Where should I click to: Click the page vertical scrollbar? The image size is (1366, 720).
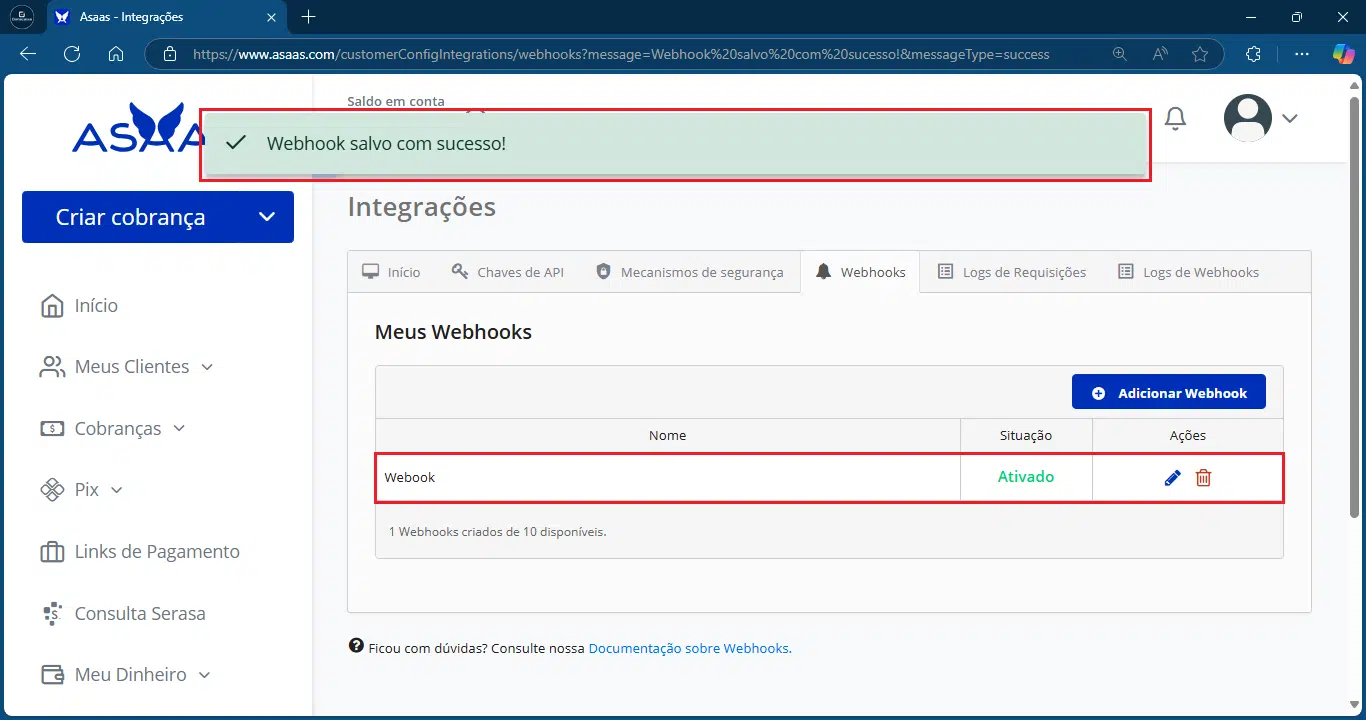point(1356,307)
